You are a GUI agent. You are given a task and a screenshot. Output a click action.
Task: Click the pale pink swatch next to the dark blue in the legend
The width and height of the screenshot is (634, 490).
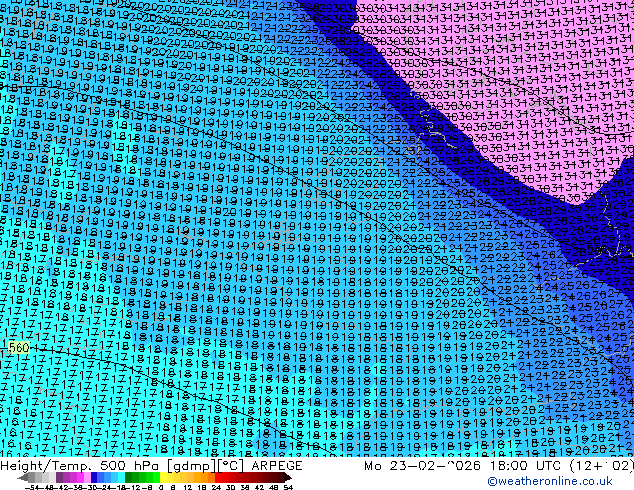click(87, 477)
